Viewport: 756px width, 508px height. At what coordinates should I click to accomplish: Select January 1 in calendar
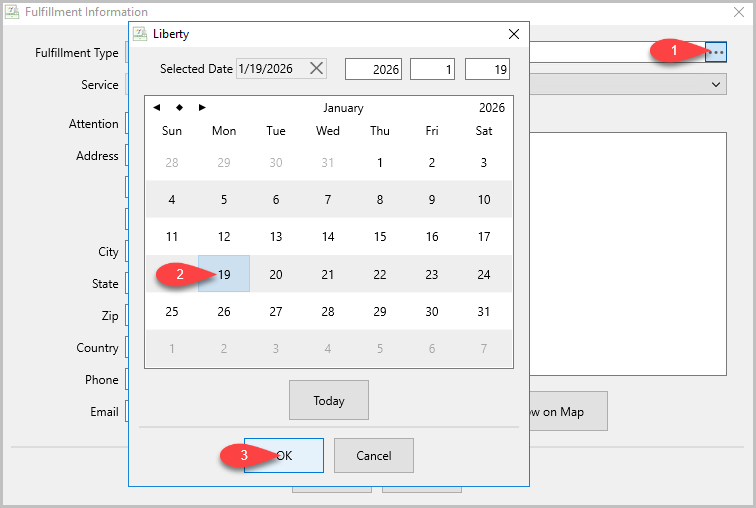coord(380,162)
